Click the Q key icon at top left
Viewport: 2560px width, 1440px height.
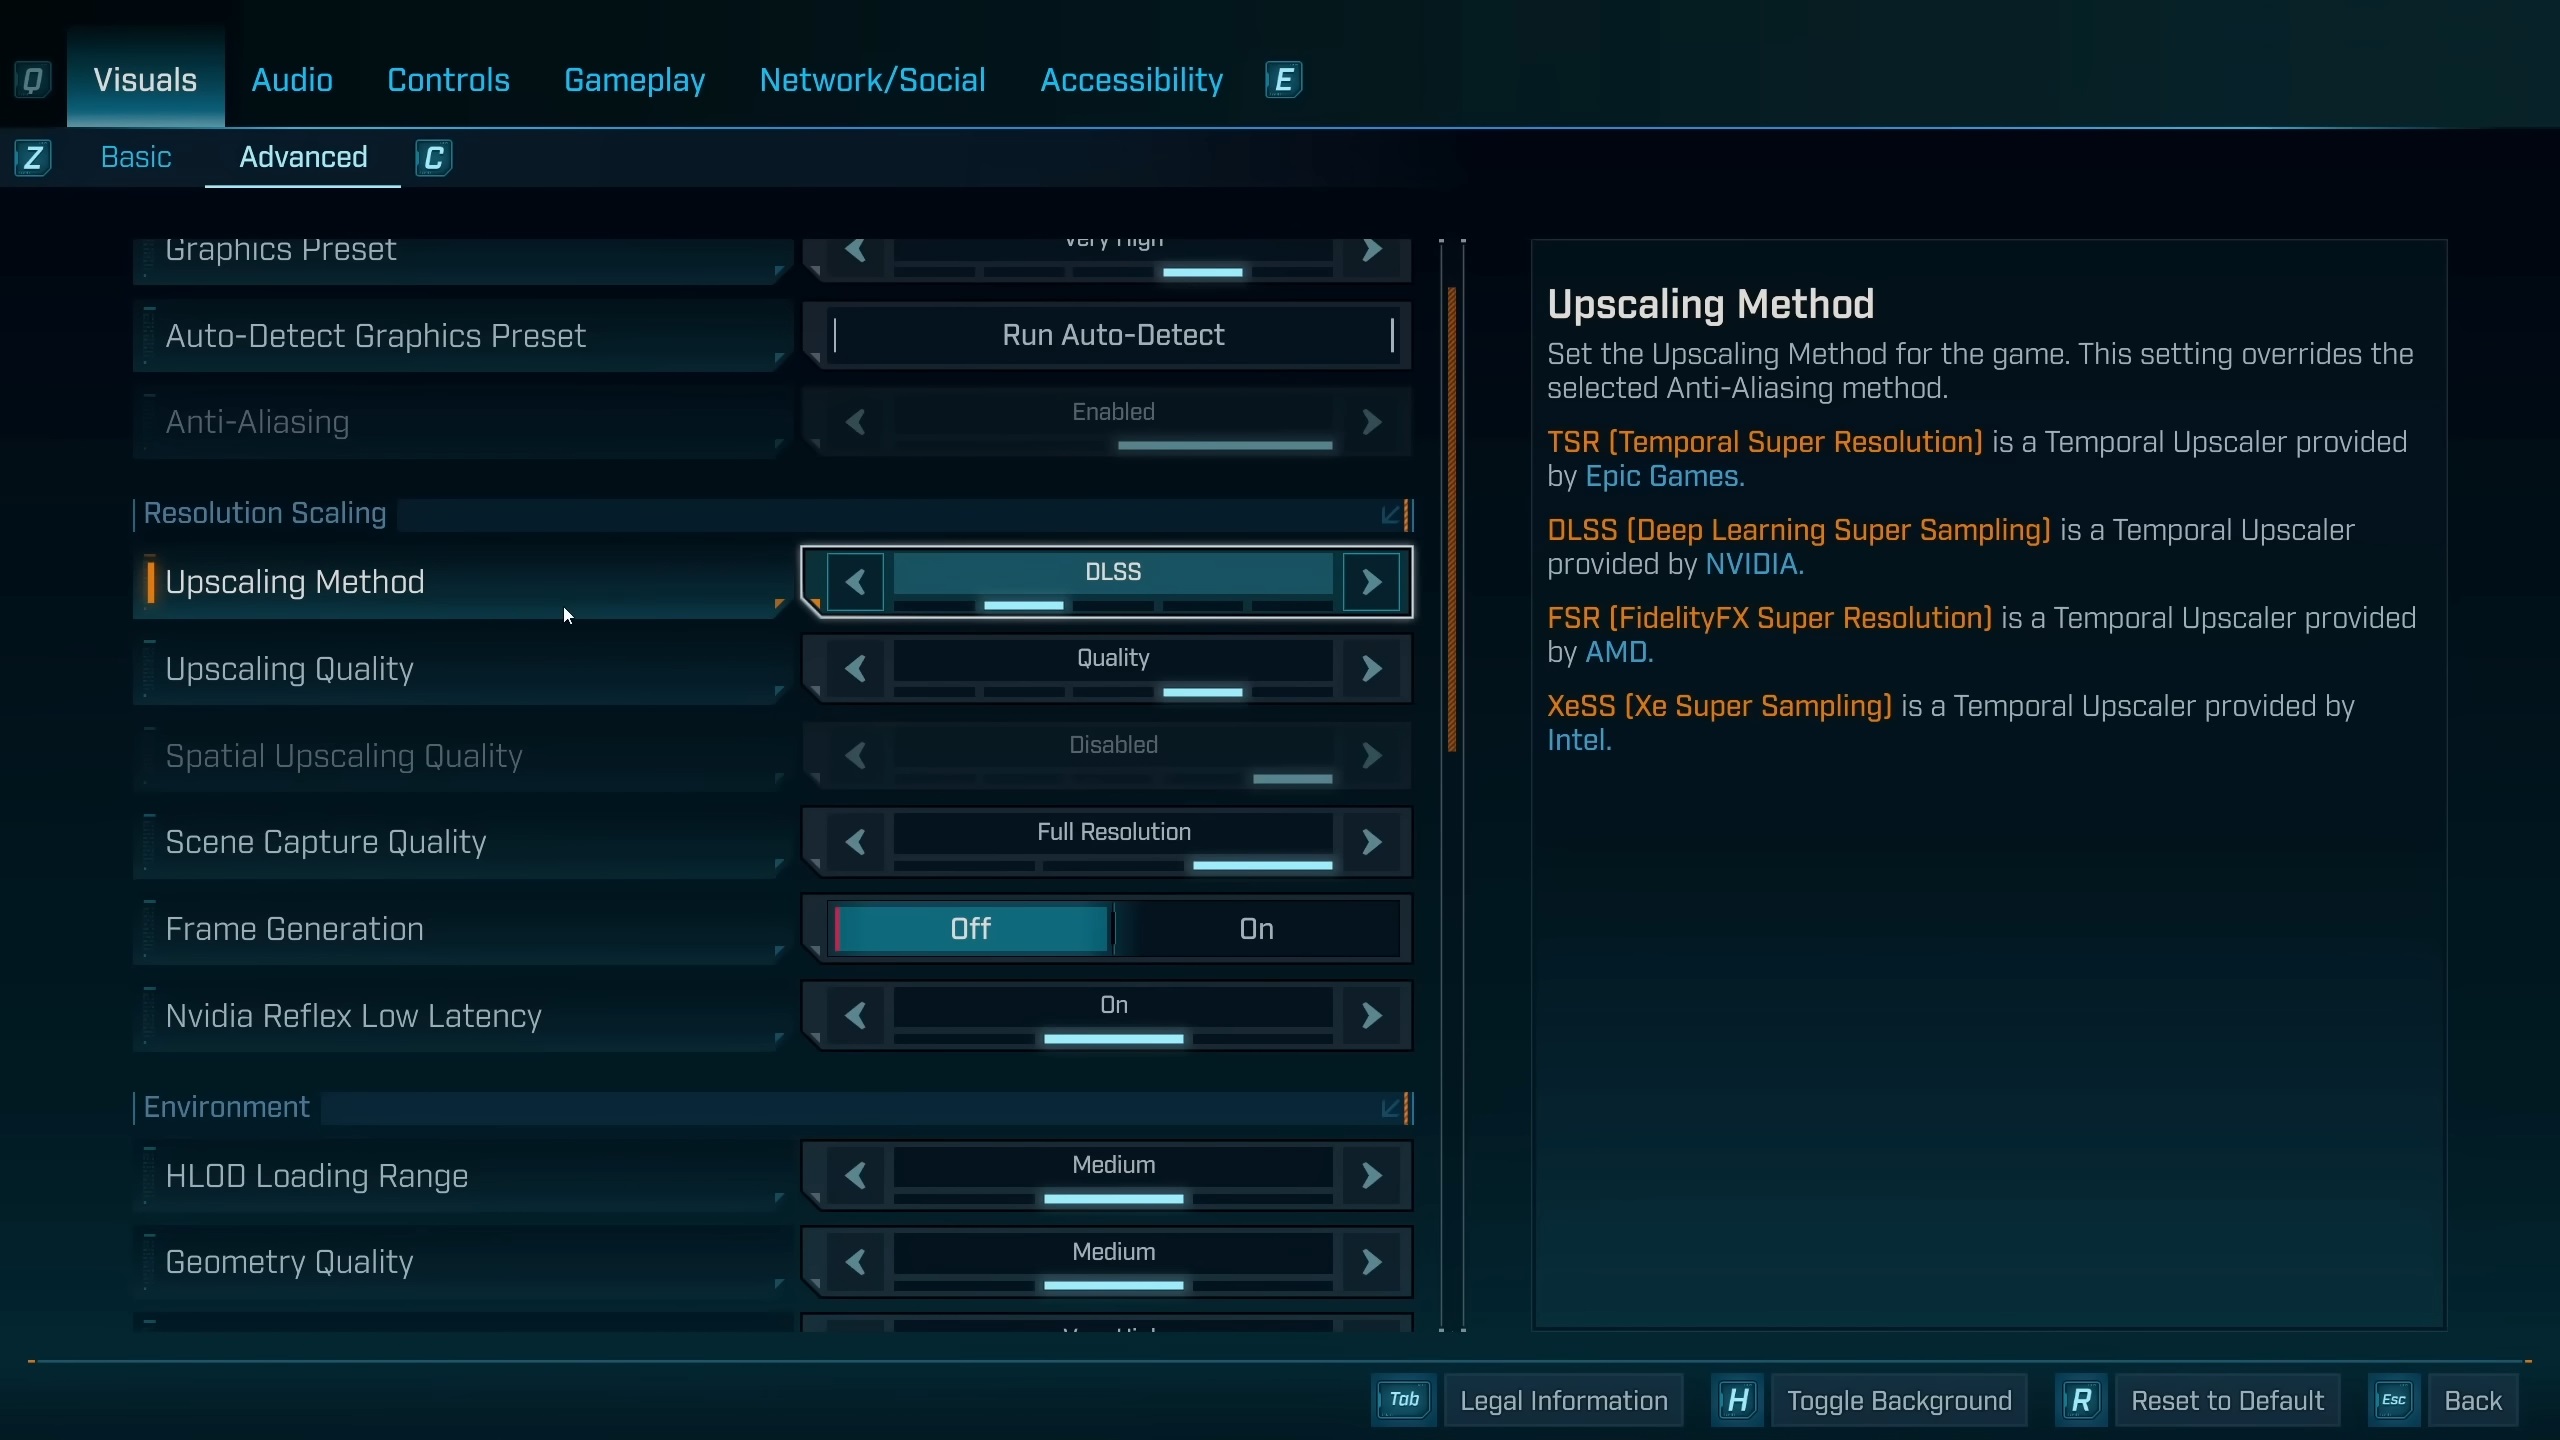click(x=33, y=80)
